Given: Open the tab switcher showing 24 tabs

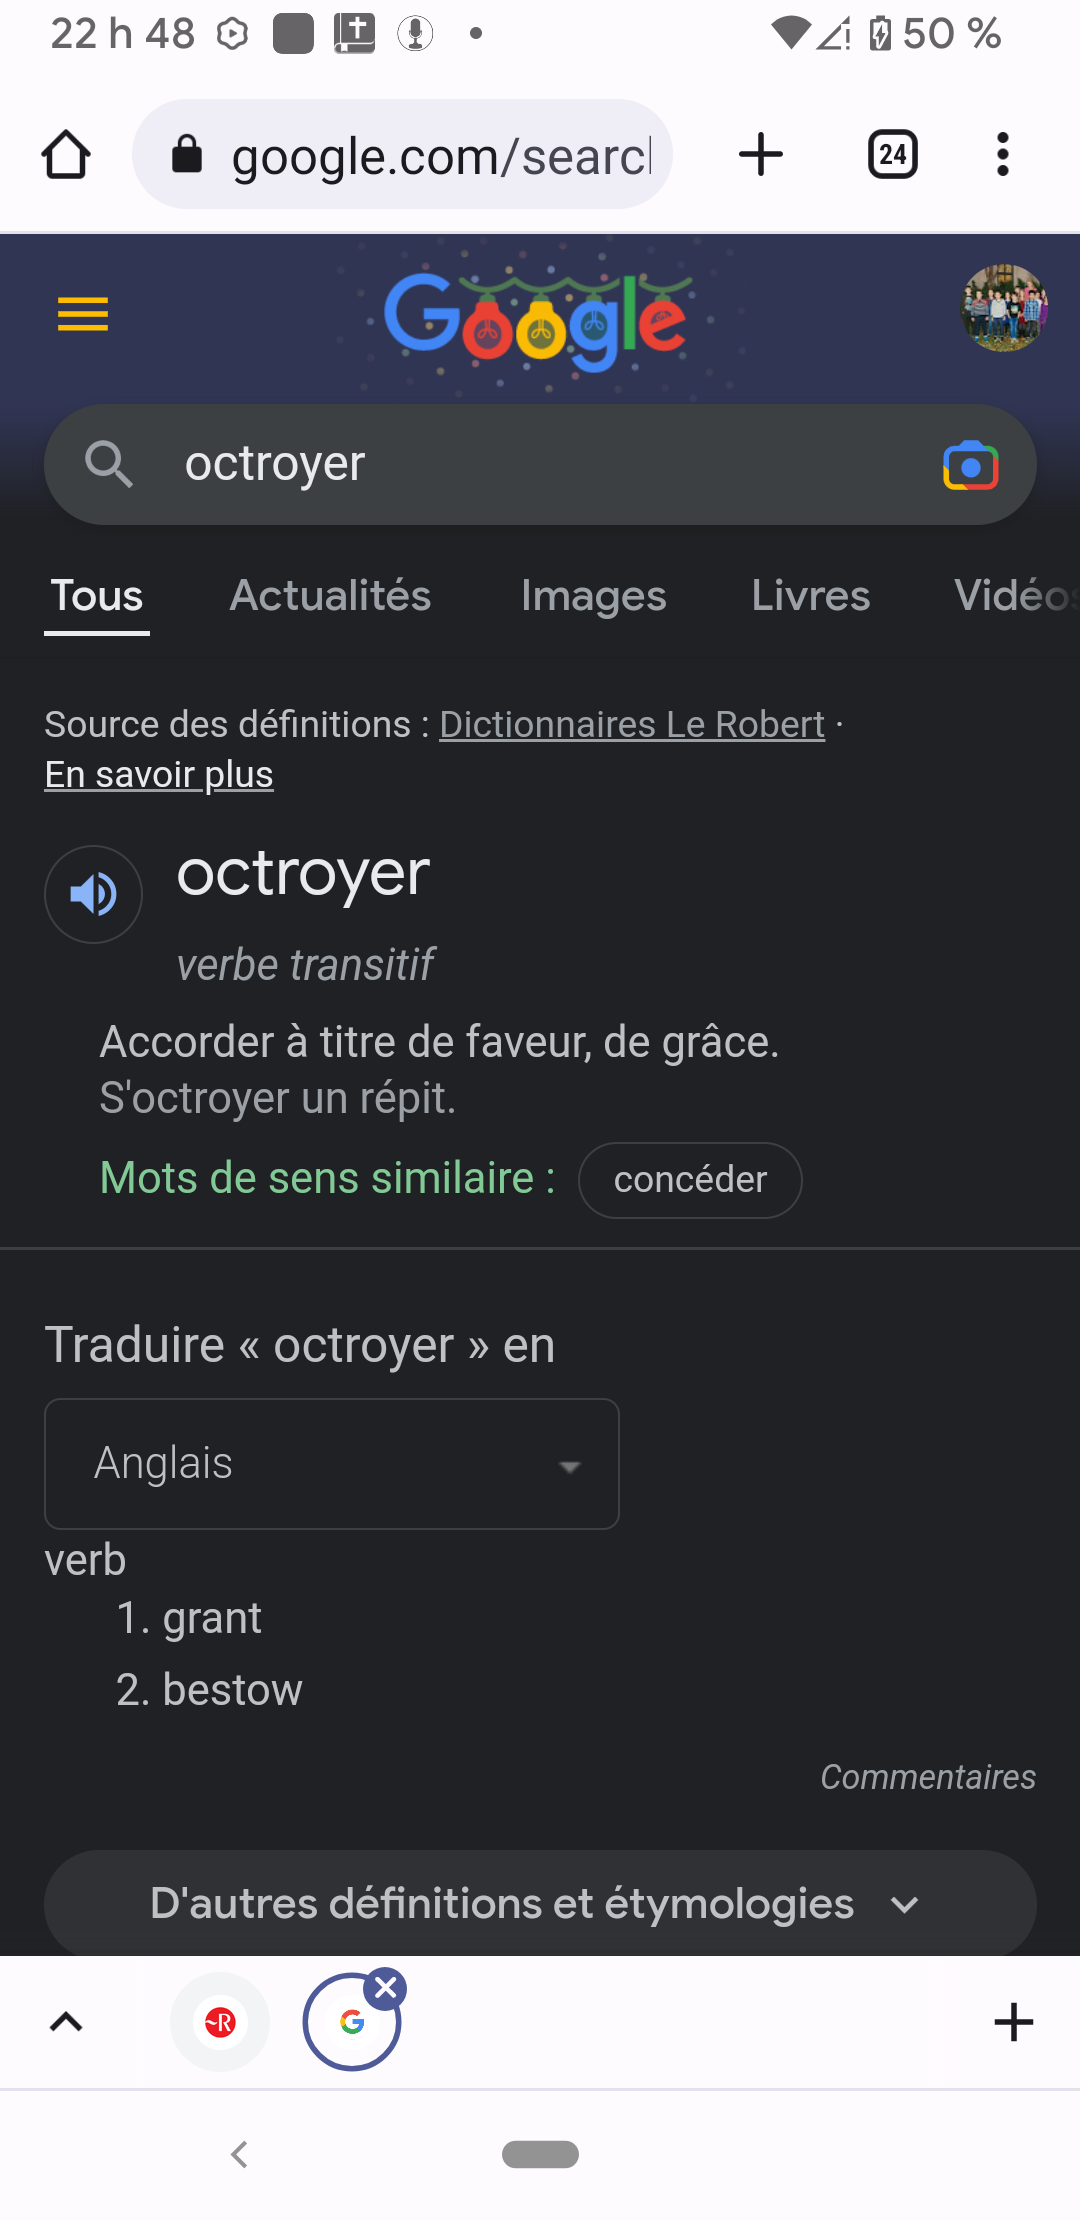Looking at the screenshot, I should click(892, 155).
